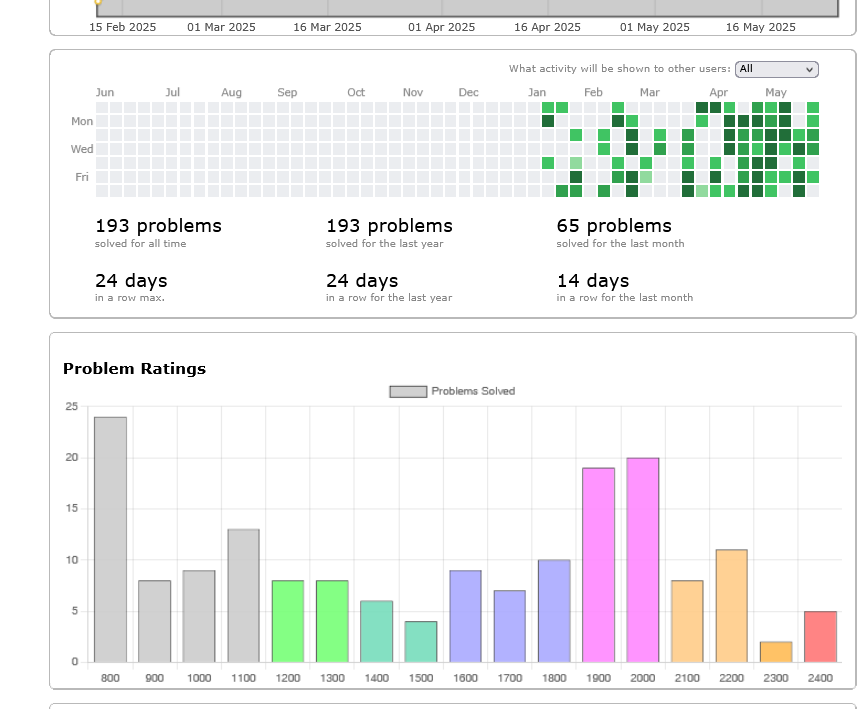The image size is (862, 709).
Task: Click the '16 Apr 2025' timeline date
Action: click(547, 27)
